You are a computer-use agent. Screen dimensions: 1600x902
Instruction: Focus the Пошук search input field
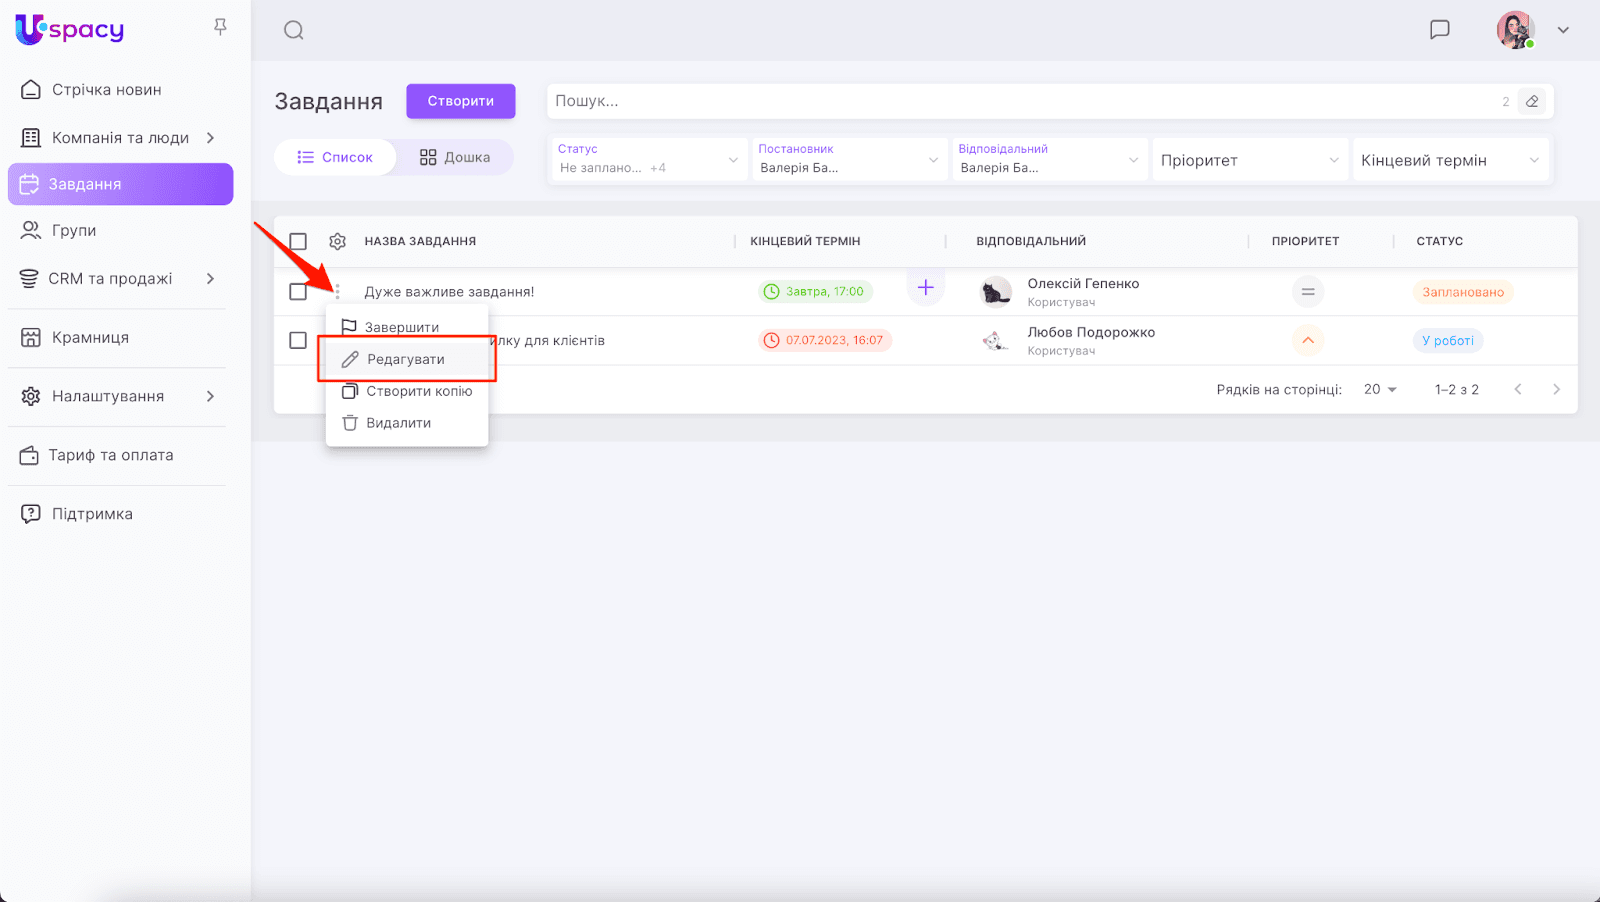(x=1020, y=101)
